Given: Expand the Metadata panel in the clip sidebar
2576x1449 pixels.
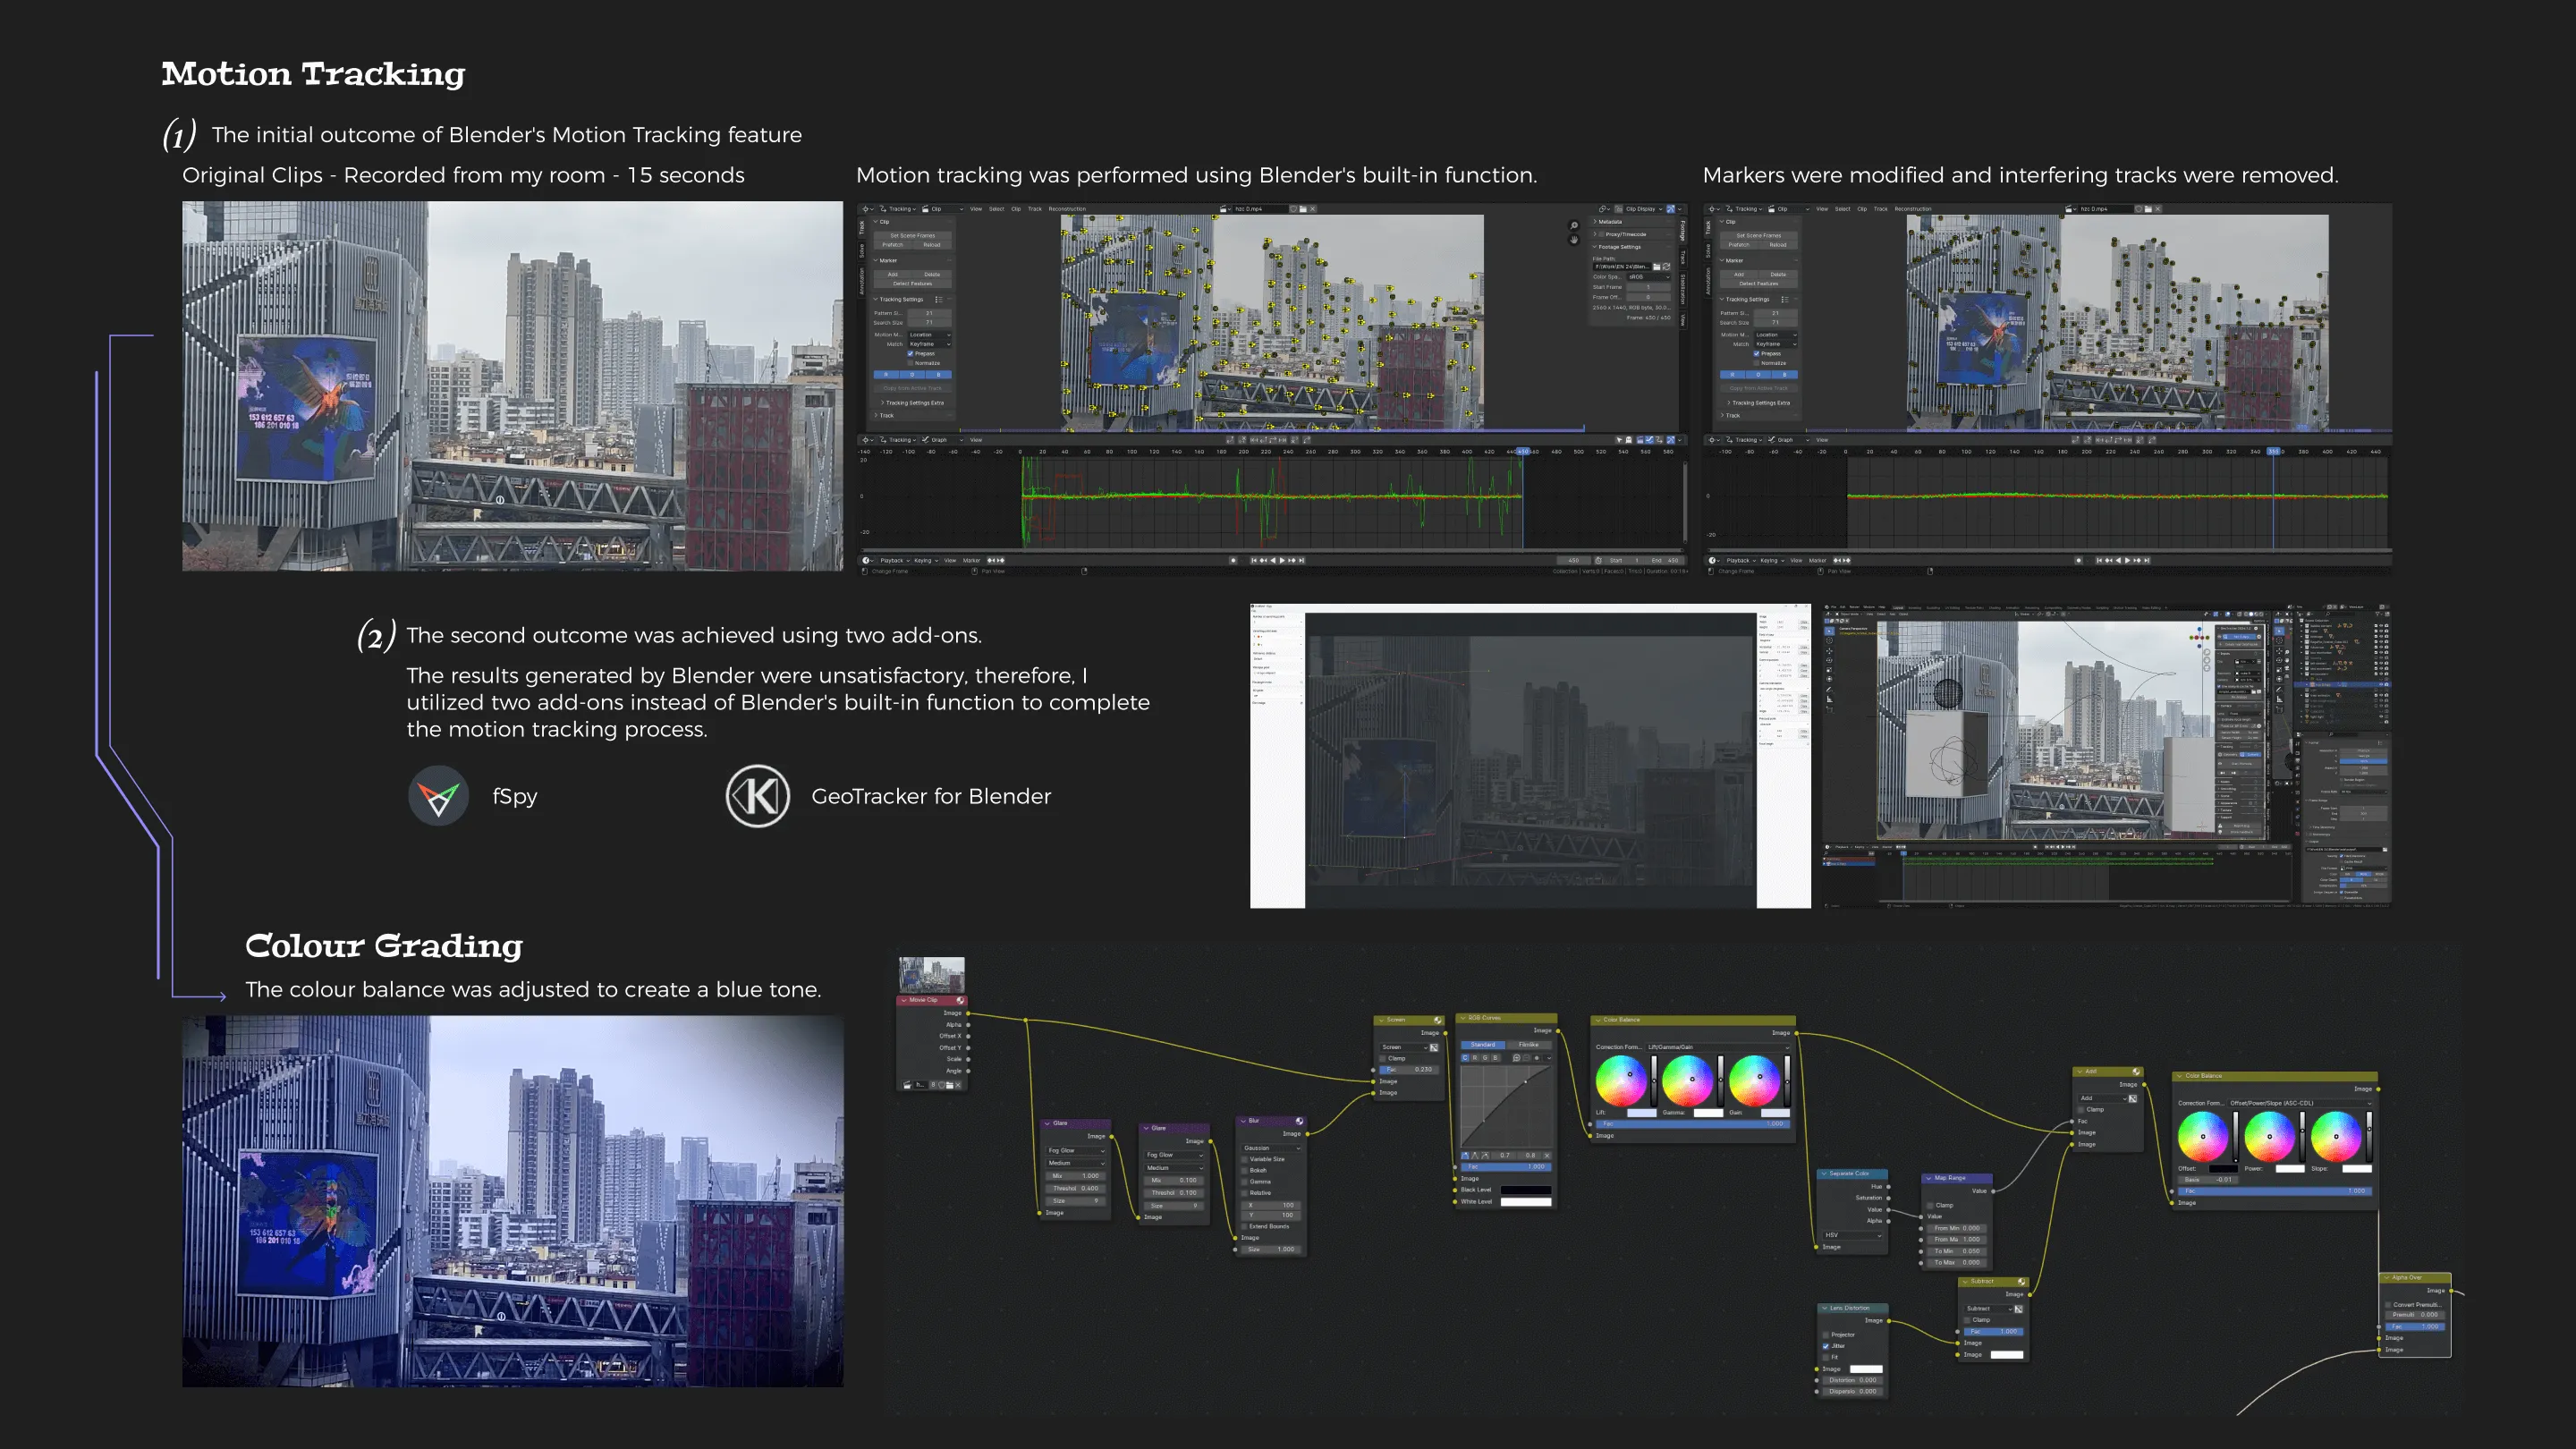Looking at the screenshot, I should (1608, 222).
